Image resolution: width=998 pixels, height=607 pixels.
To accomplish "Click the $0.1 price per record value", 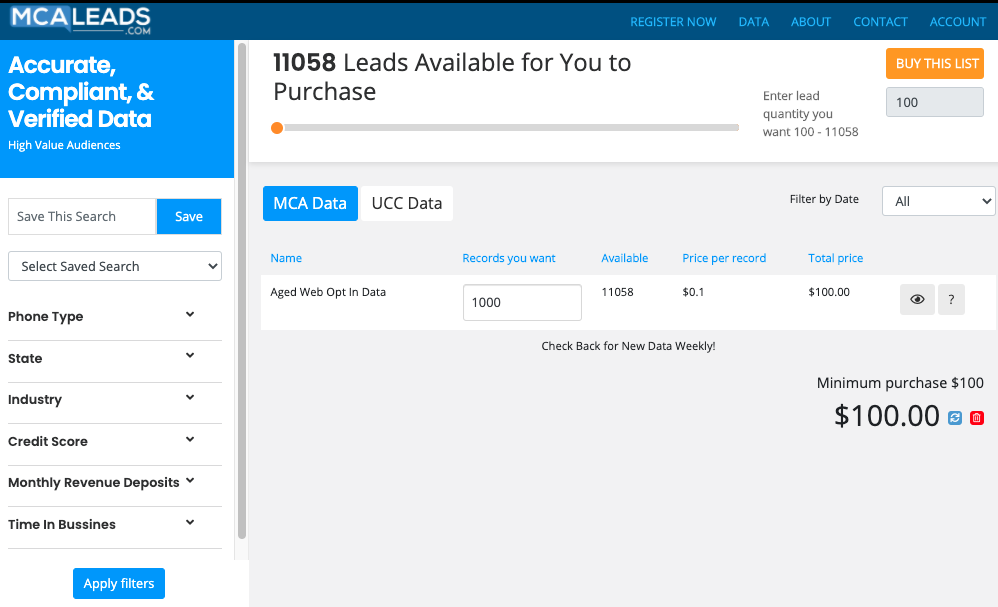I will tap(693, 292).
